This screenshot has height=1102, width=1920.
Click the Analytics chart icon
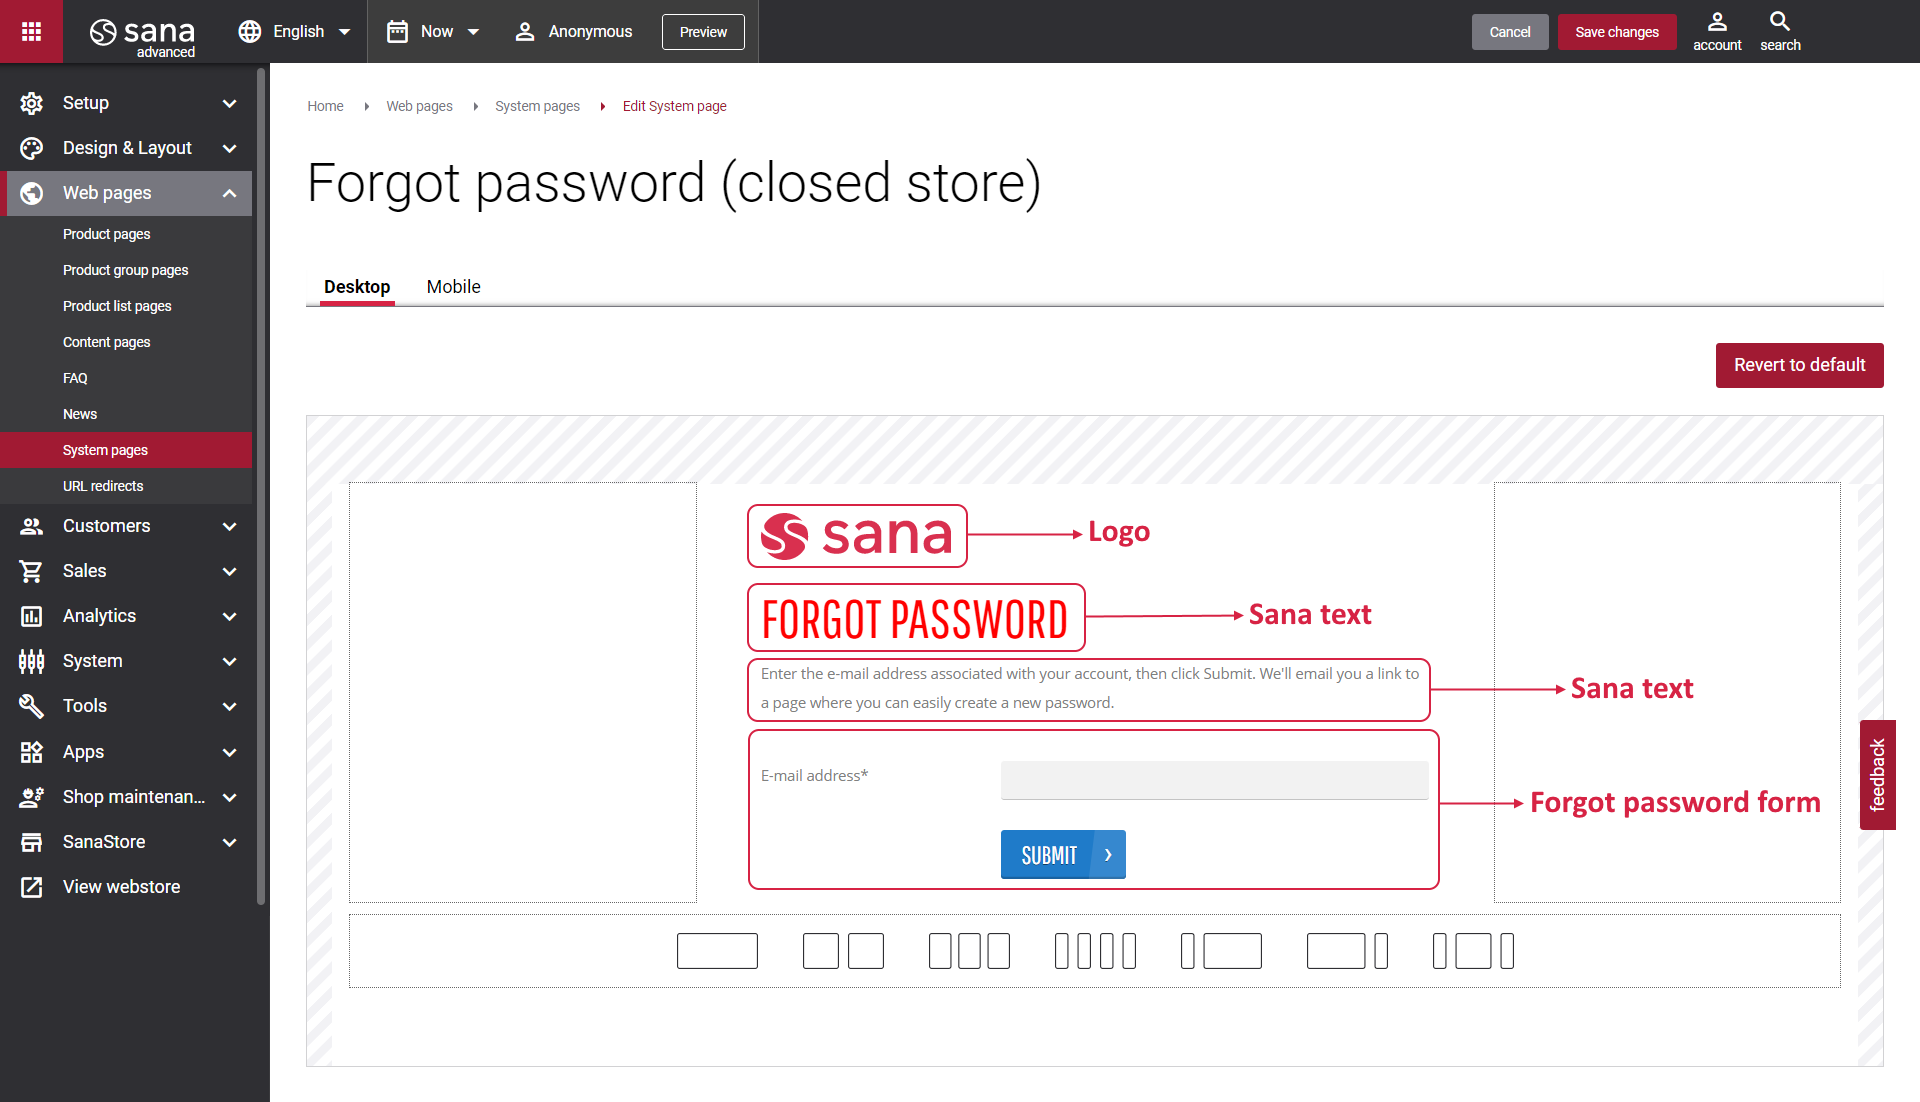click(x=32, y=616)
